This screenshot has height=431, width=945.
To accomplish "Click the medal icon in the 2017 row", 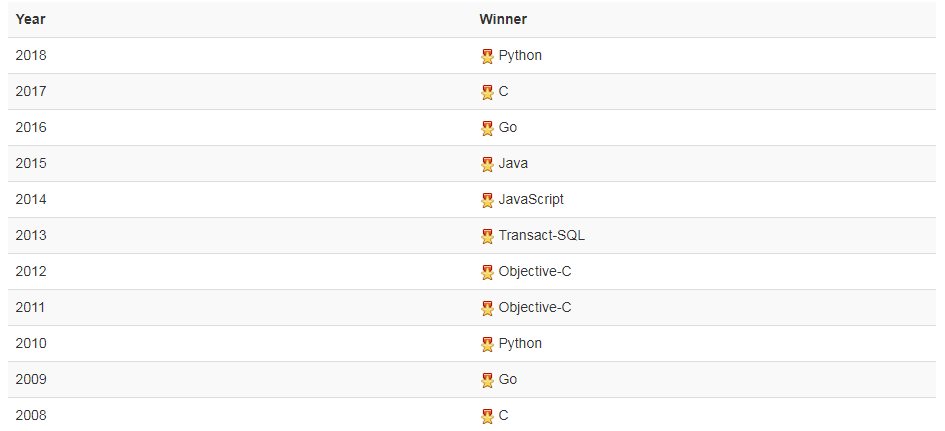I will tap(487, 92).
